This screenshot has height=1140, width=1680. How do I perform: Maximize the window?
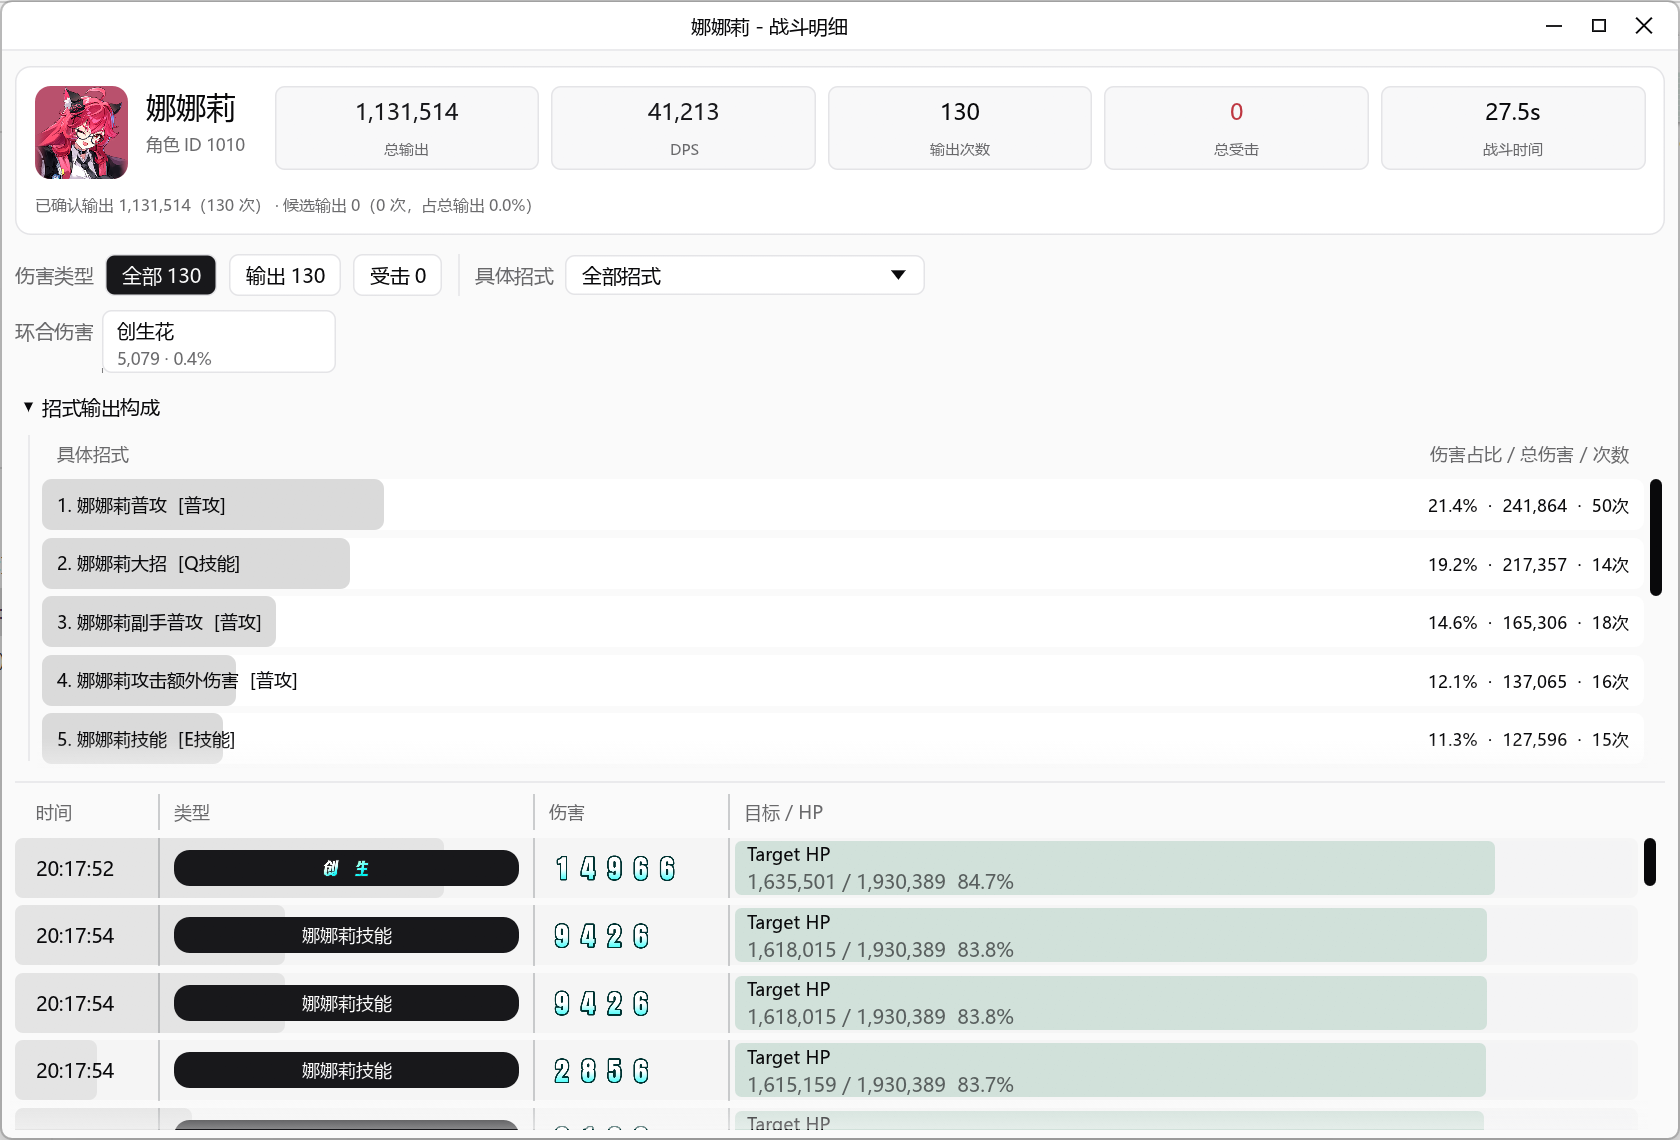point(1599,26)
